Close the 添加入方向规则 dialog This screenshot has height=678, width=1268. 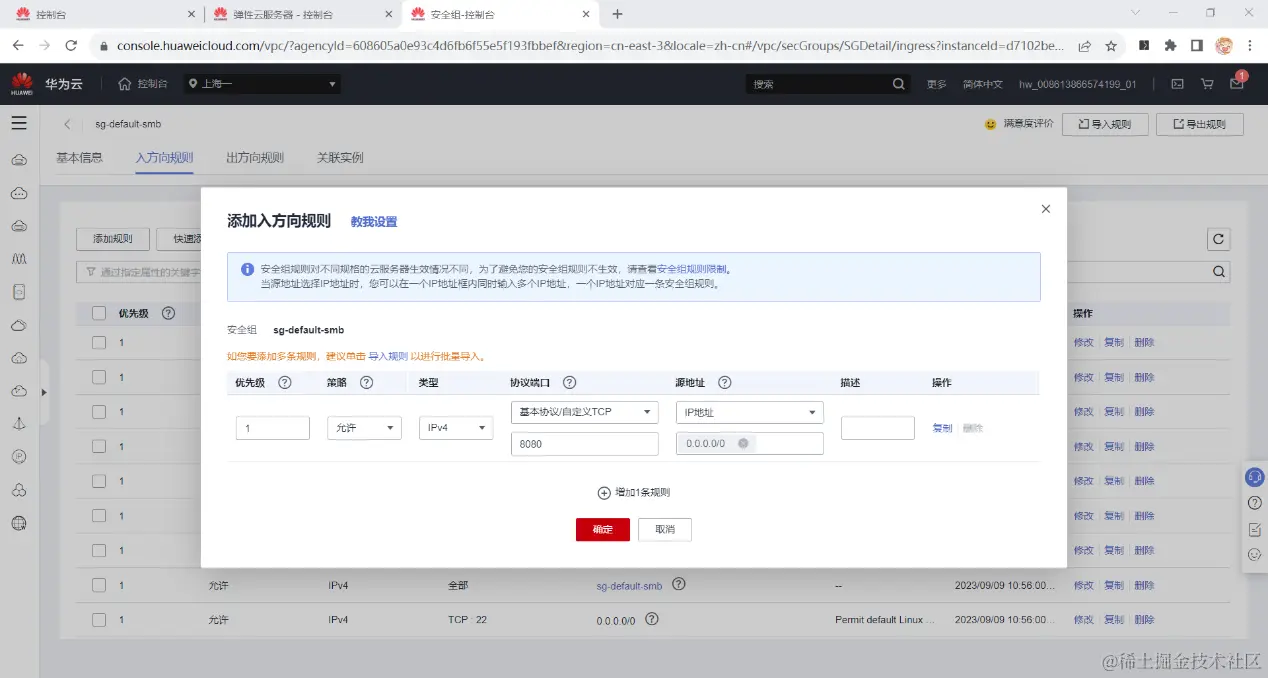click(x=1046, y=209)
